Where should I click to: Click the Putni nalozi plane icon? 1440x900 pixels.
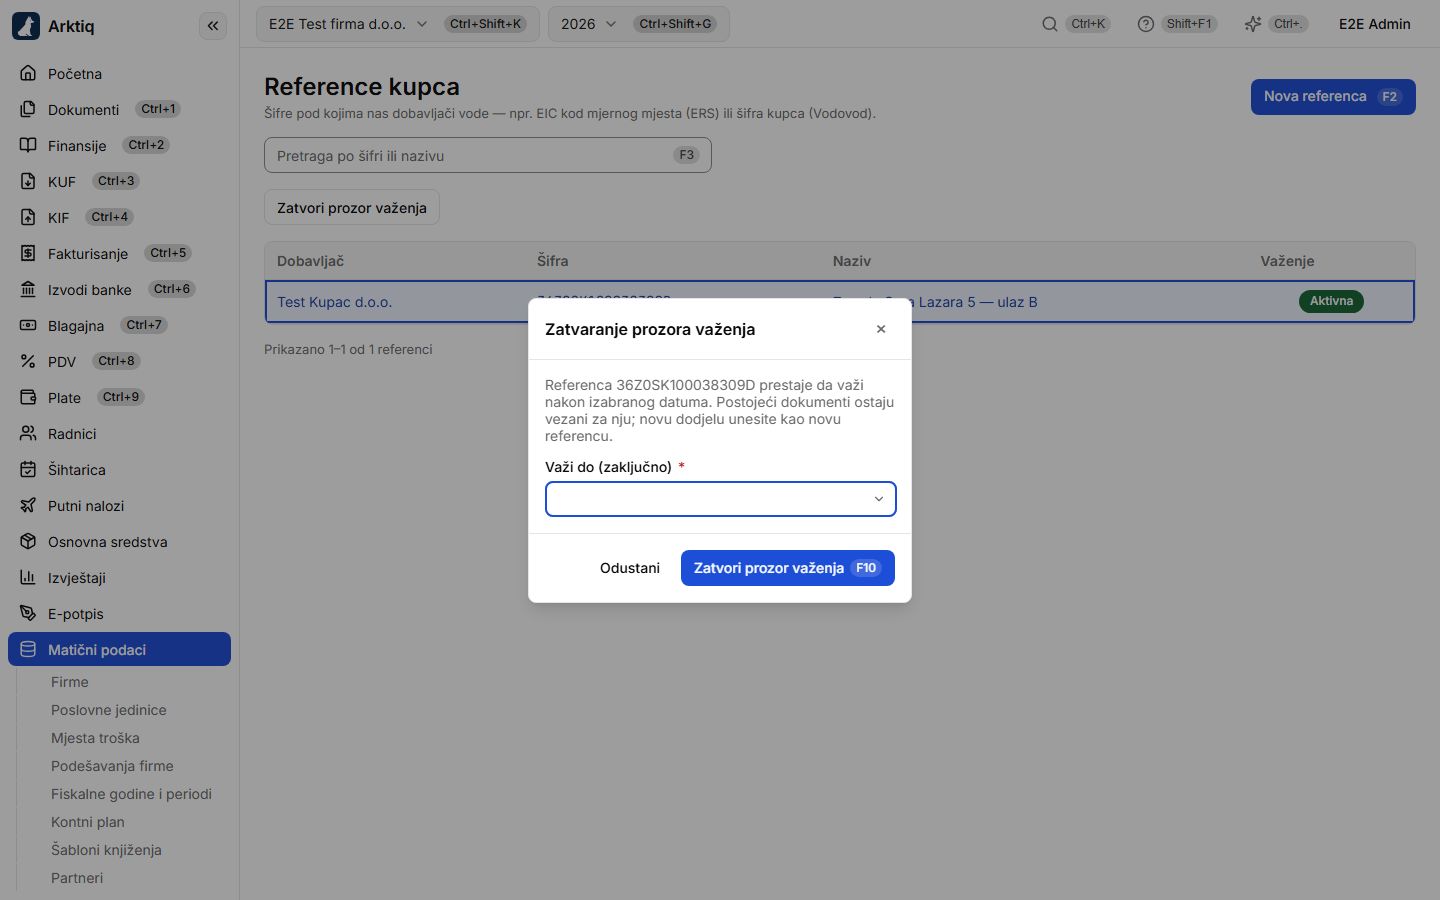28,505
